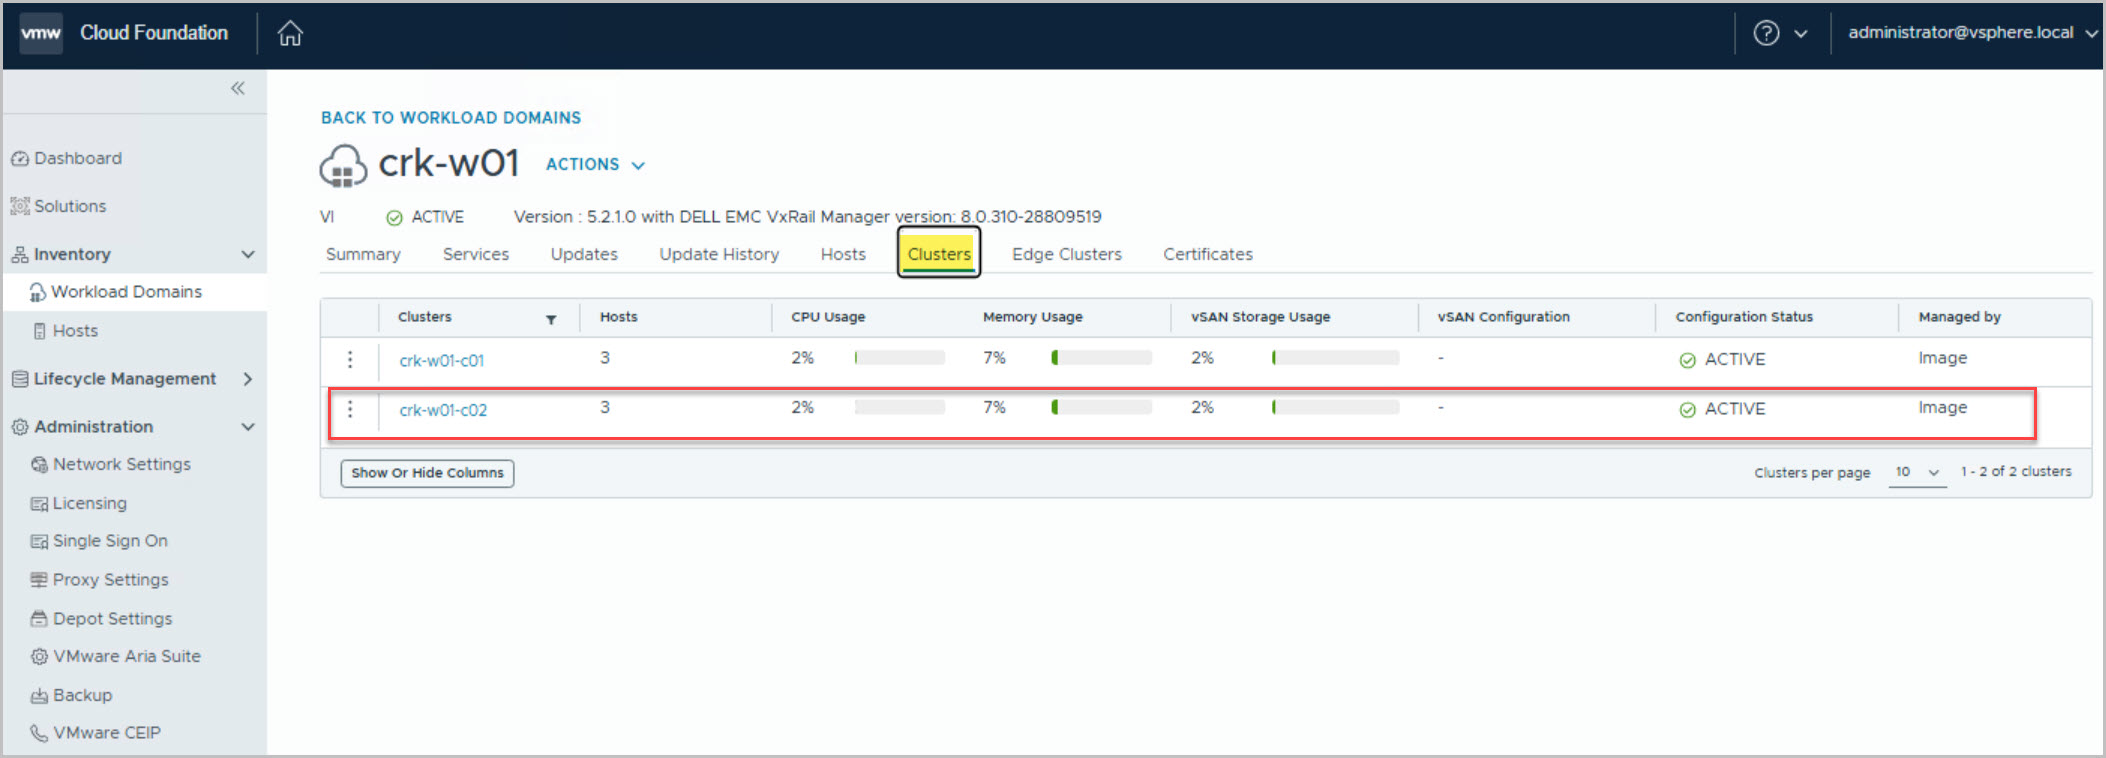Image resolution: width=2106 pixels, height=758 pixels.
Task: Open the three-dot menu for crk-w01-c02
Action: click(350, 410)
